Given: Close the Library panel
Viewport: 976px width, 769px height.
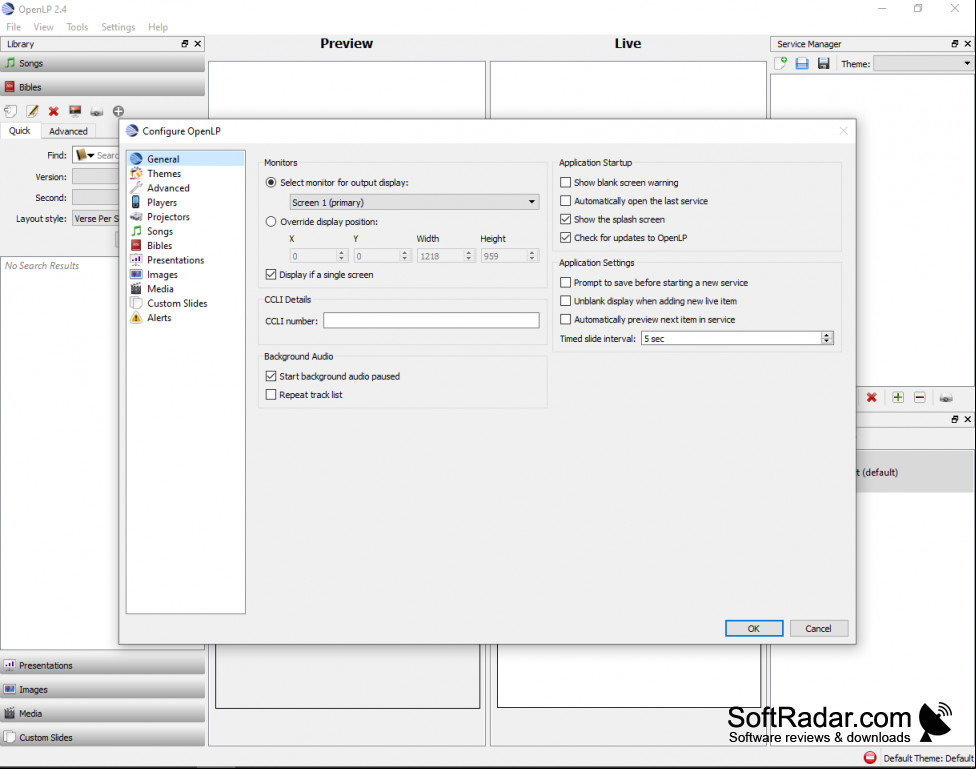Looking at the screenshot, I should coord(198,44).
